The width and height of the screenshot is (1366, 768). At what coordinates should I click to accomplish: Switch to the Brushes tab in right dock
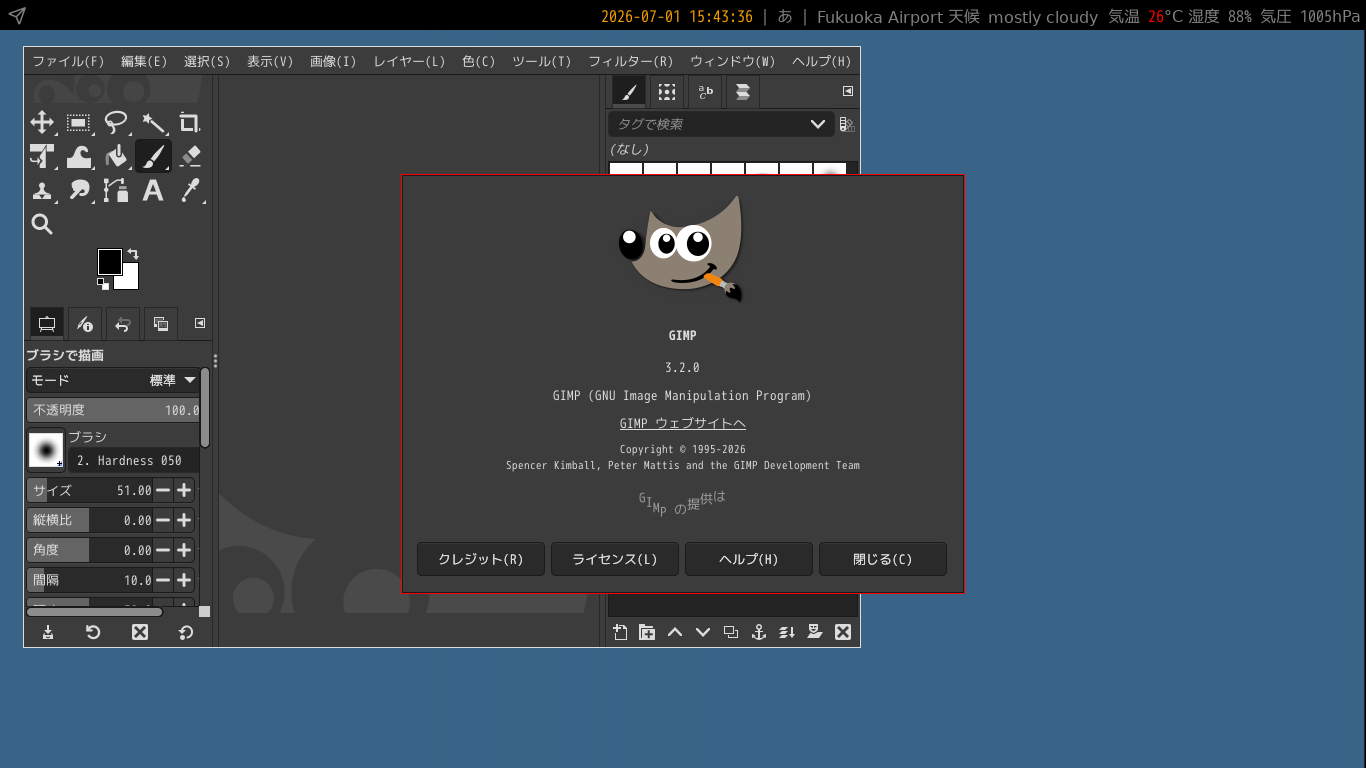coord(629,92)
